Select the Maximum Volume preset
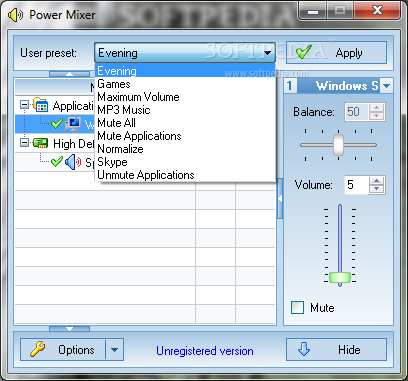Viewport: 408px width, 381px height. pyautogui.click(x=185, y=97)
